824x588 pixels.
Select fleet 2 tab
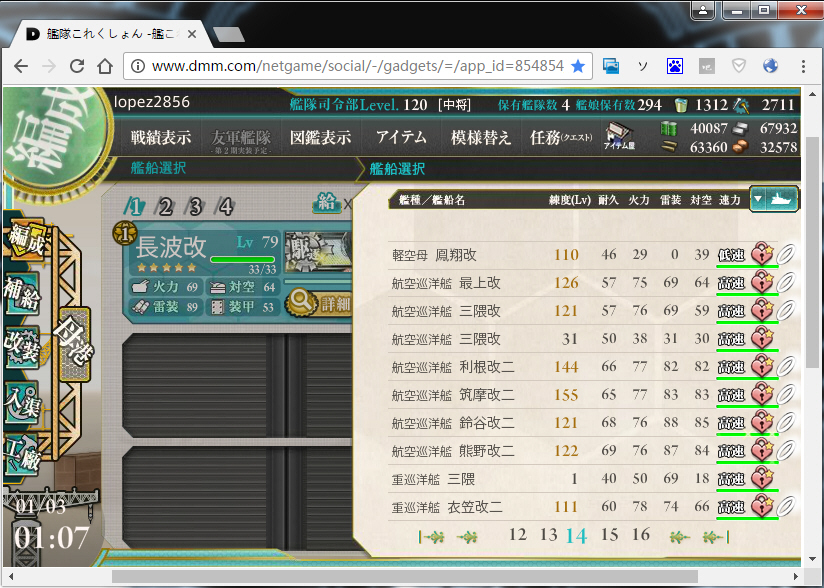(x=165, y=207)
